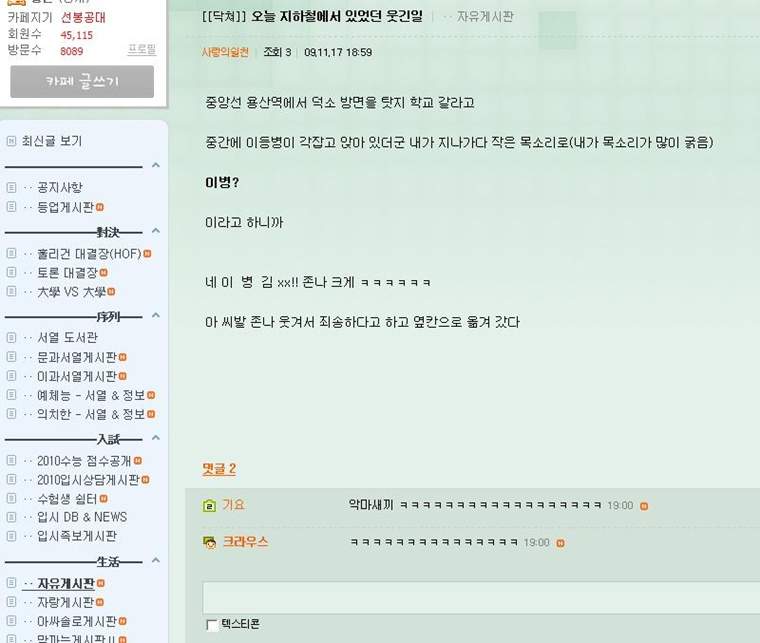The image size is (760, 643).
Task: Click into the comment text input box
Action: pos(481,598)
